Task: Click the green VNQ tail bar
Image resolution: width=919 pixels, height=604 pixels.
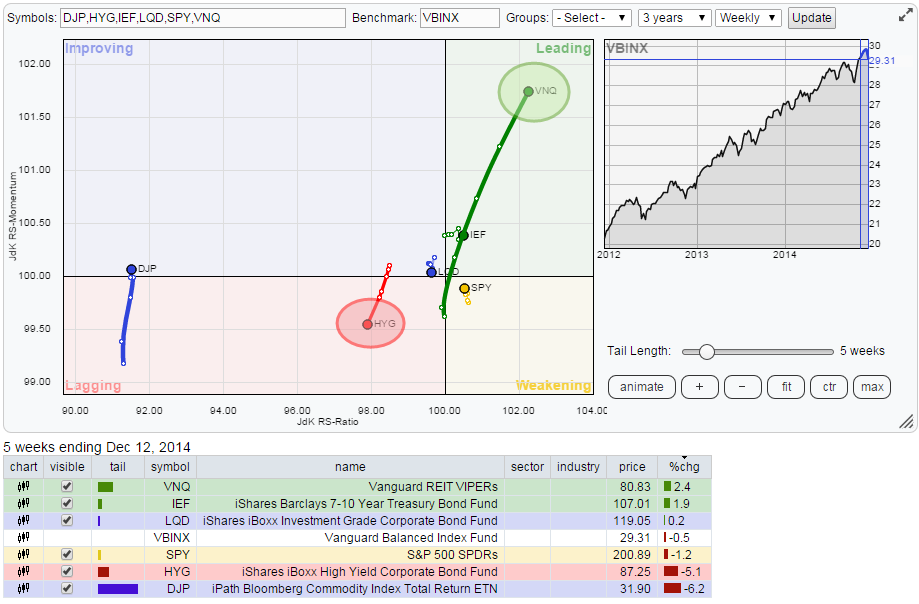Action: point(105,487)
